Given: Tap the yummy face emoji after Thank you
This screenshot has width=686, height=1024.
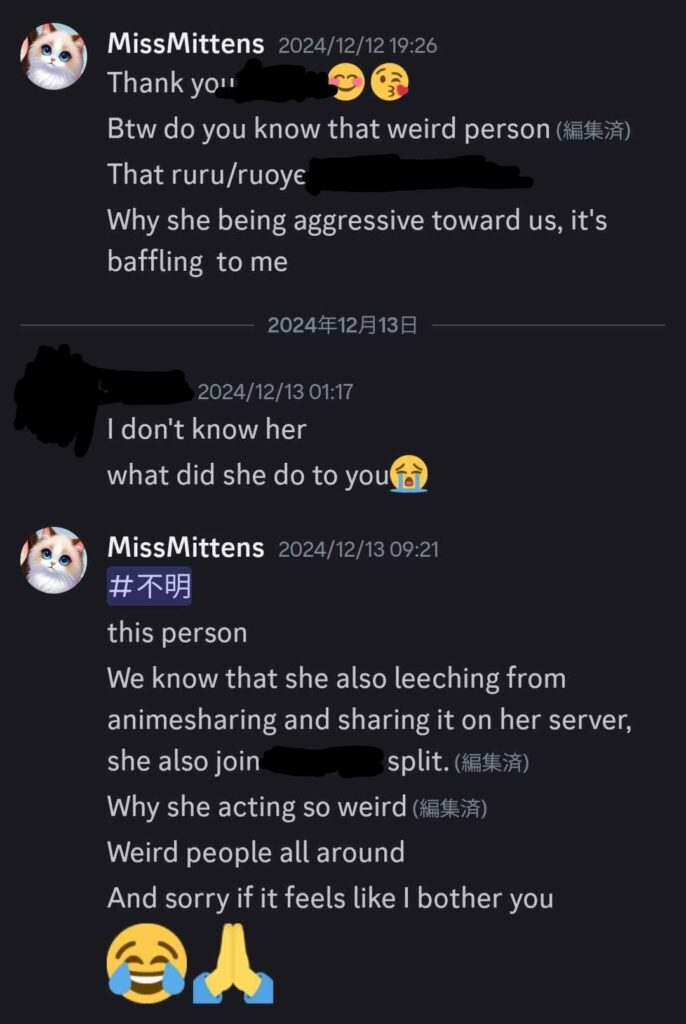Looking at the screenshot, I should tap(348, 83).
